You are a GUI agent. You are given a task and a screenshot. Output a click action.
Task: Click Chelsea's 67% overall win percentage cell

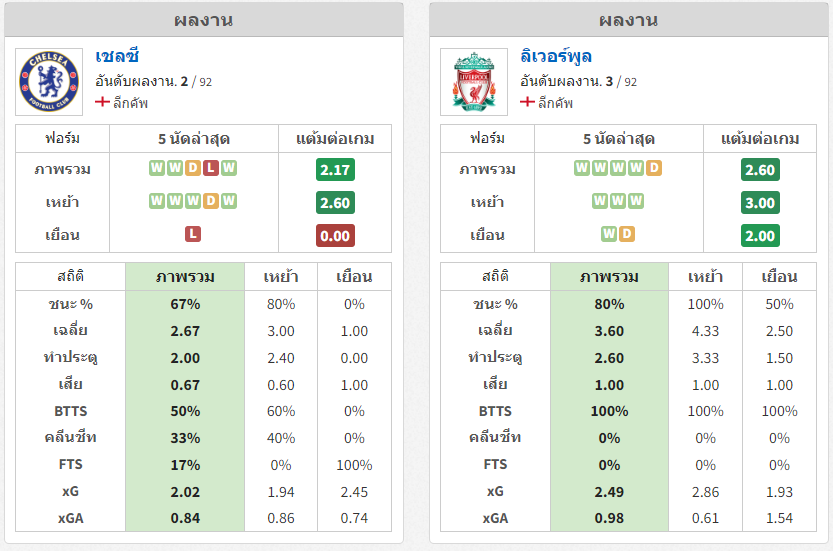185,304
